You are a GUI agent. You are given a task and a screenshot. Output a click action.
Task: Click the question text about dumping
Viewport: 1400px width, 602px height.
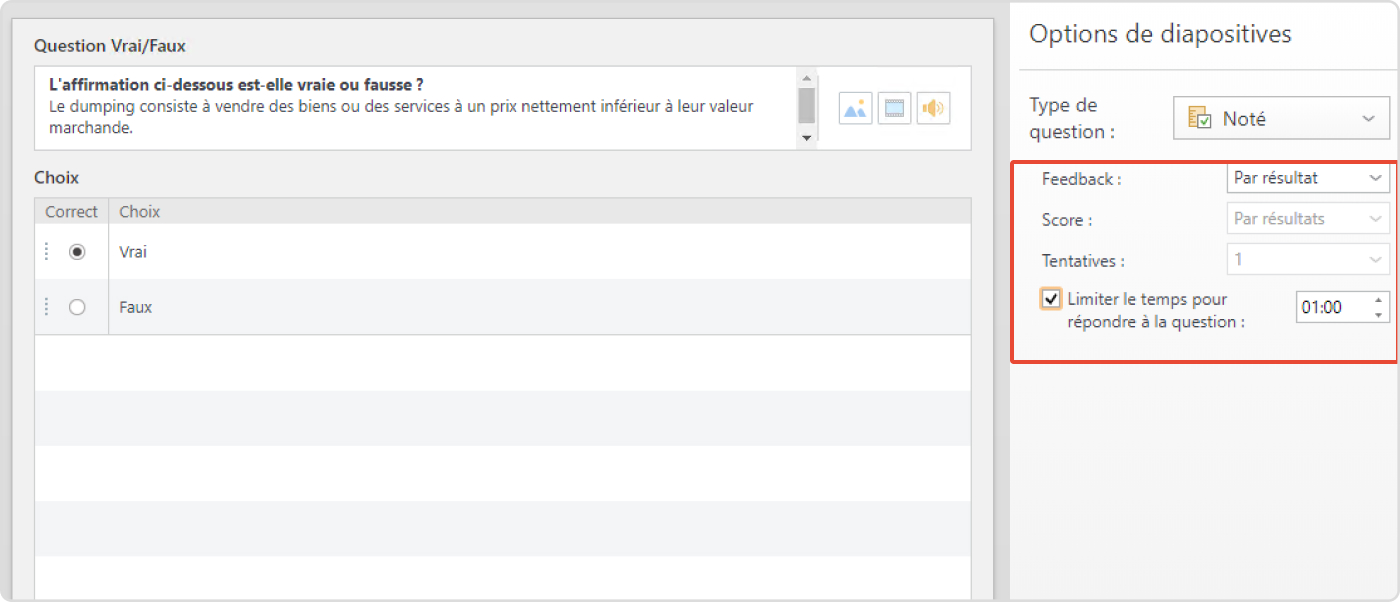401,117
